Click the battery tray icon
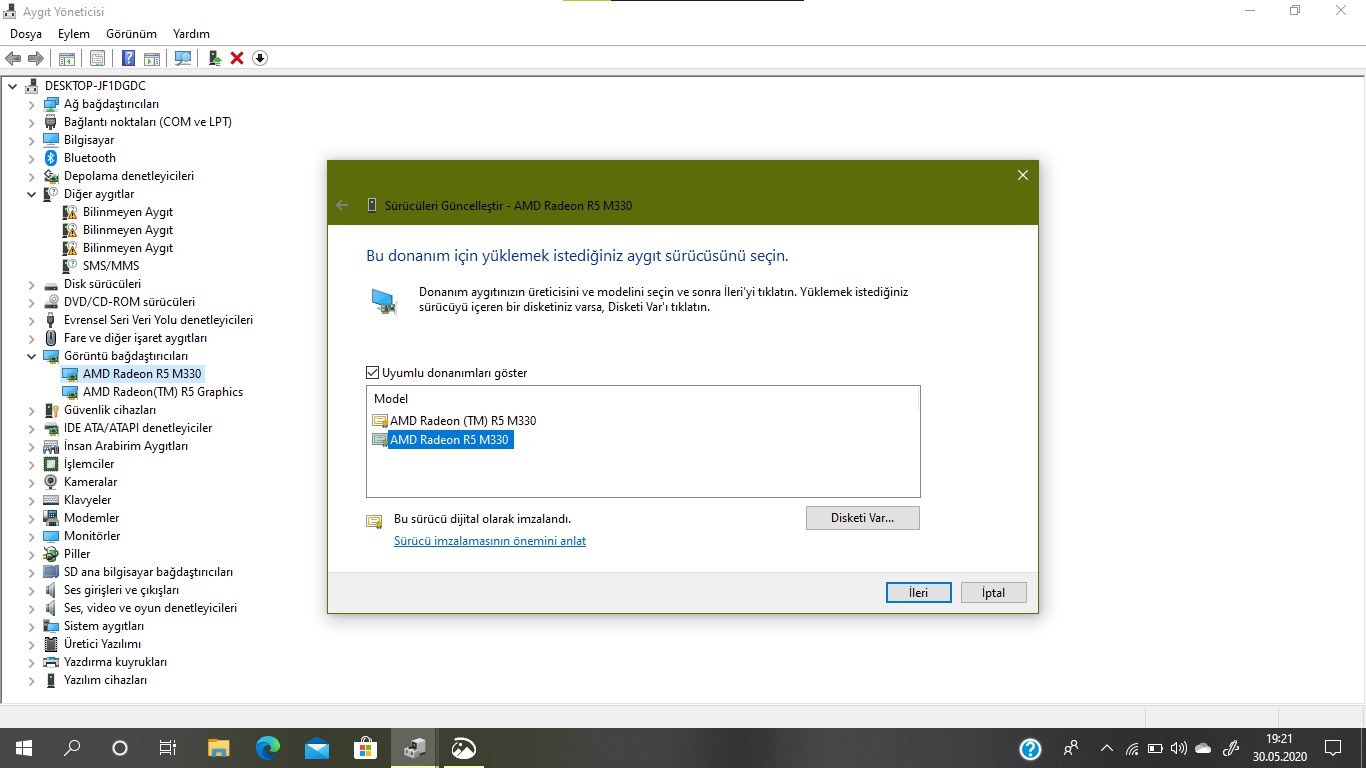The image size is (1366, 768). click(x=1155, y=748)
